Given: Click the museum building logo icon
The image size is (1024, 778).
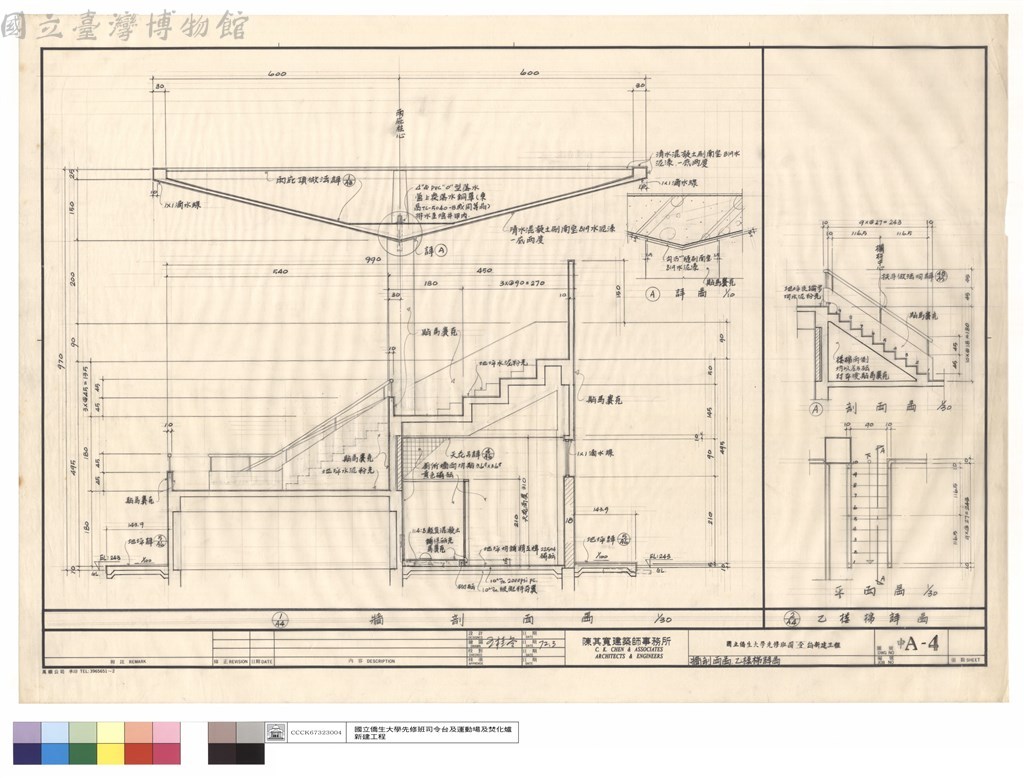Looking at the screenshot, I should pyautogui.click(x=276, y=732).
